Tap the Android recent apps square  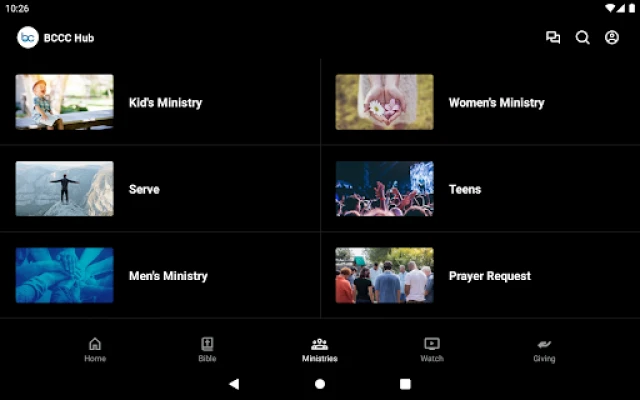pos(405,384)
